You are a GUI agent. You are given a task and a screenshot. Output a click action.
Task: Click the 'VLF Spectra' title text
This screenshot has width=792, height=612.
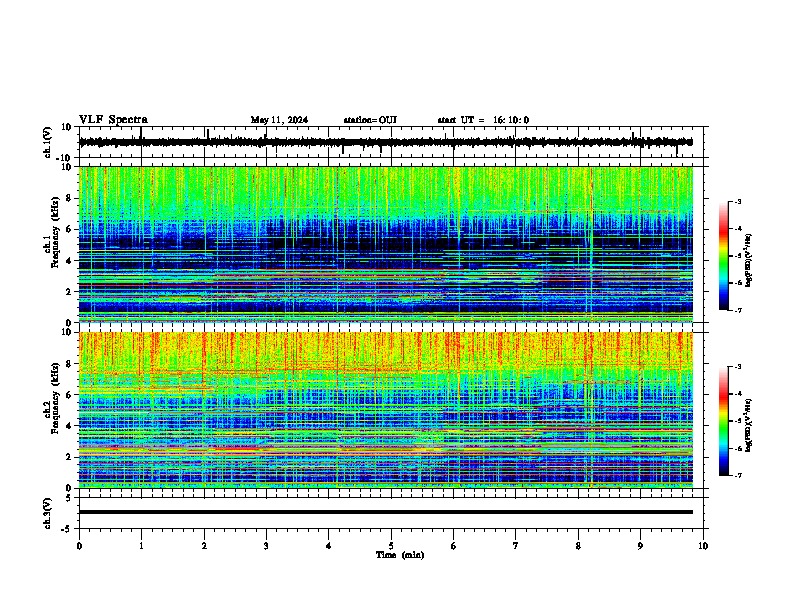[113, 120]
